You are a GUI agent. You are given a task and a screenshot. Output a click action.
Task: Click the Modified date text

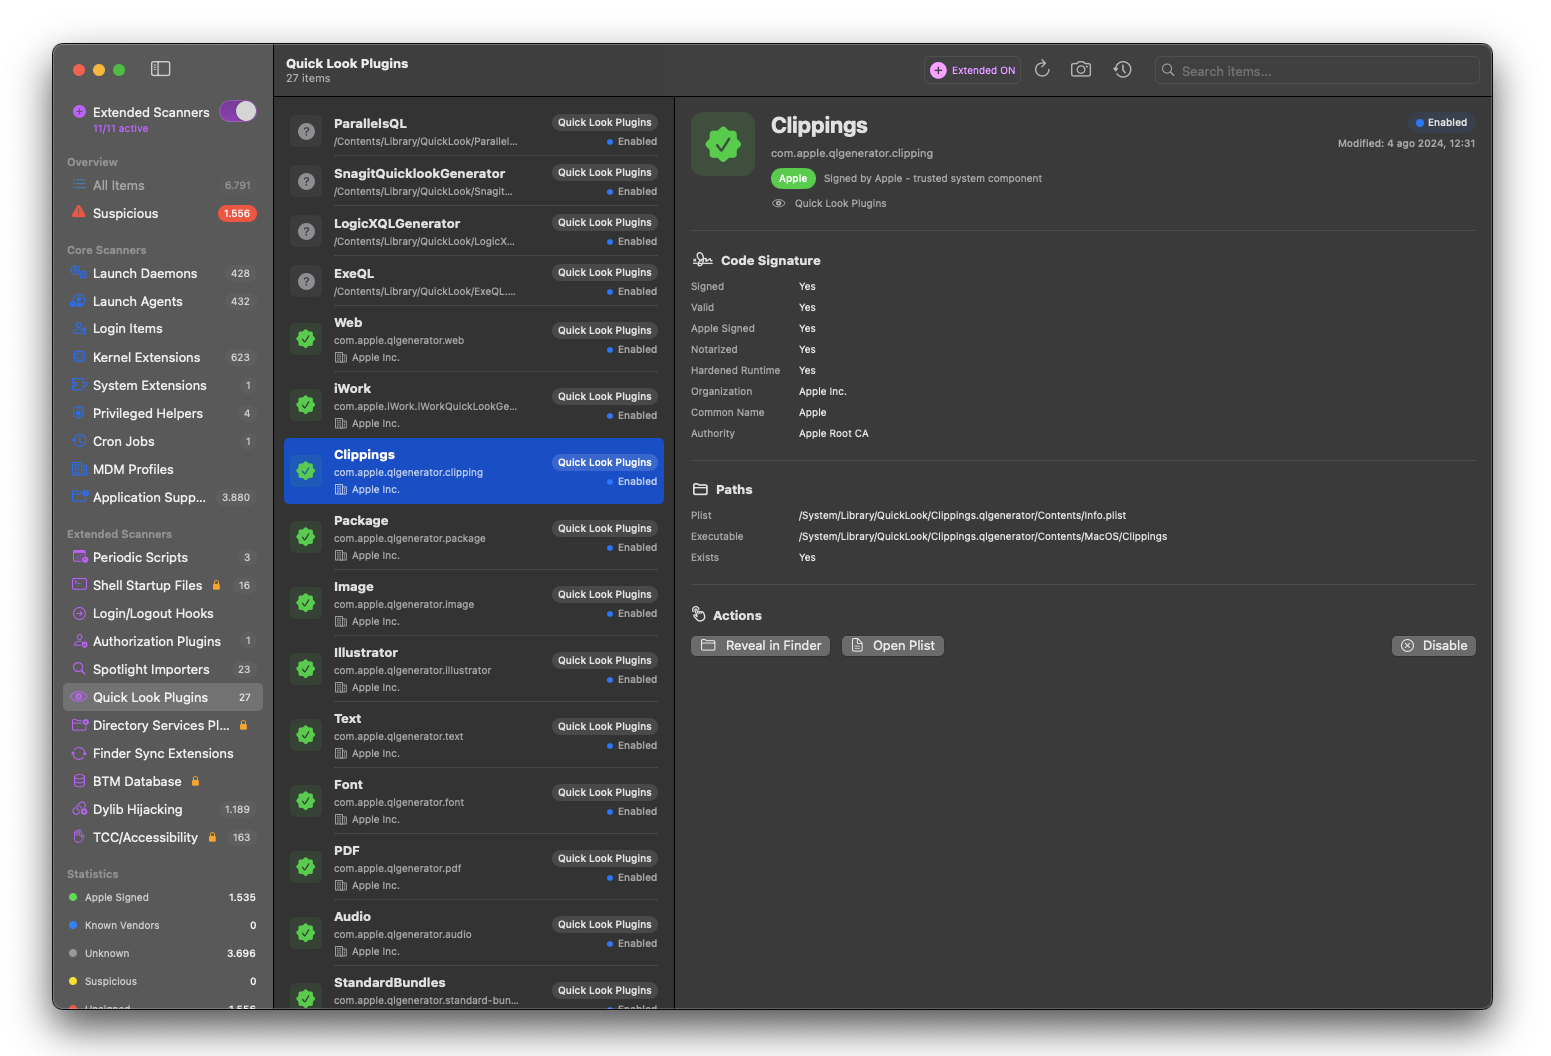pos(1406,143)
